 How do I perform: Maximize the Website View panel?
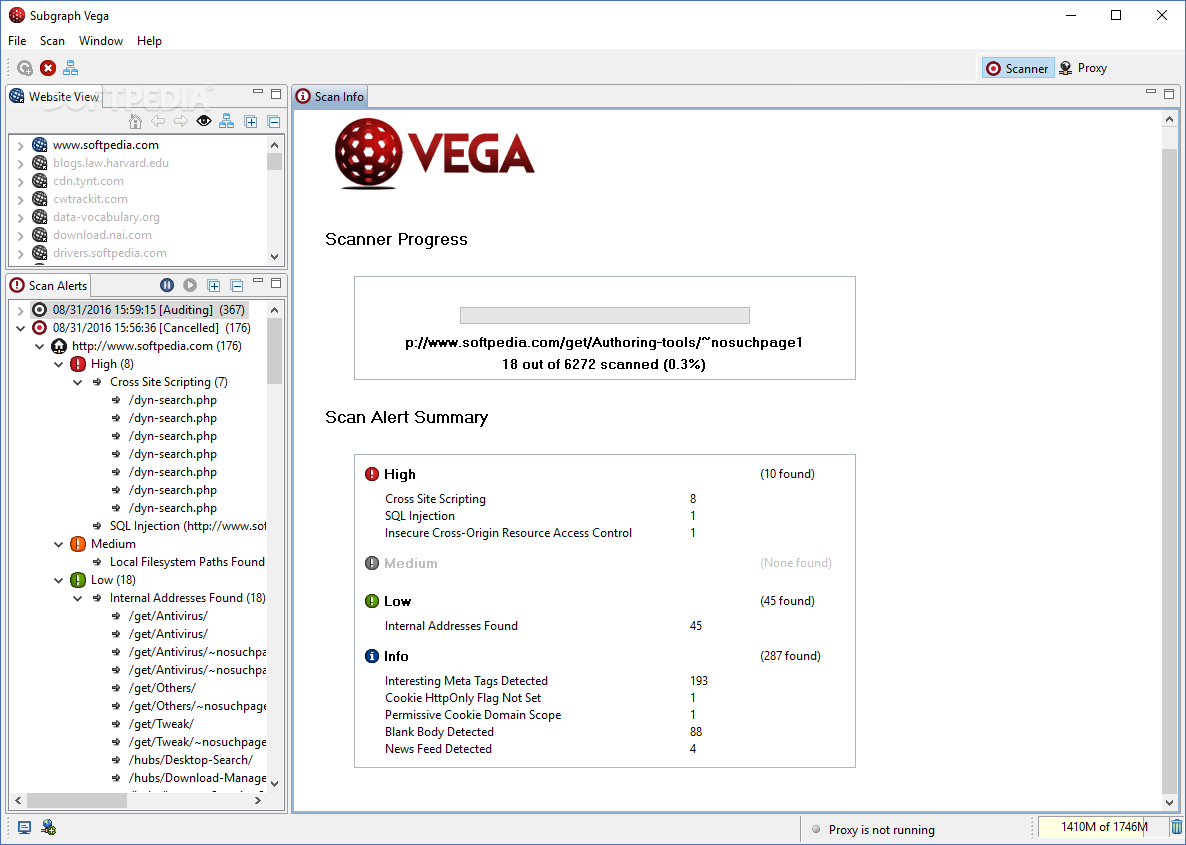tap(276, 94)
